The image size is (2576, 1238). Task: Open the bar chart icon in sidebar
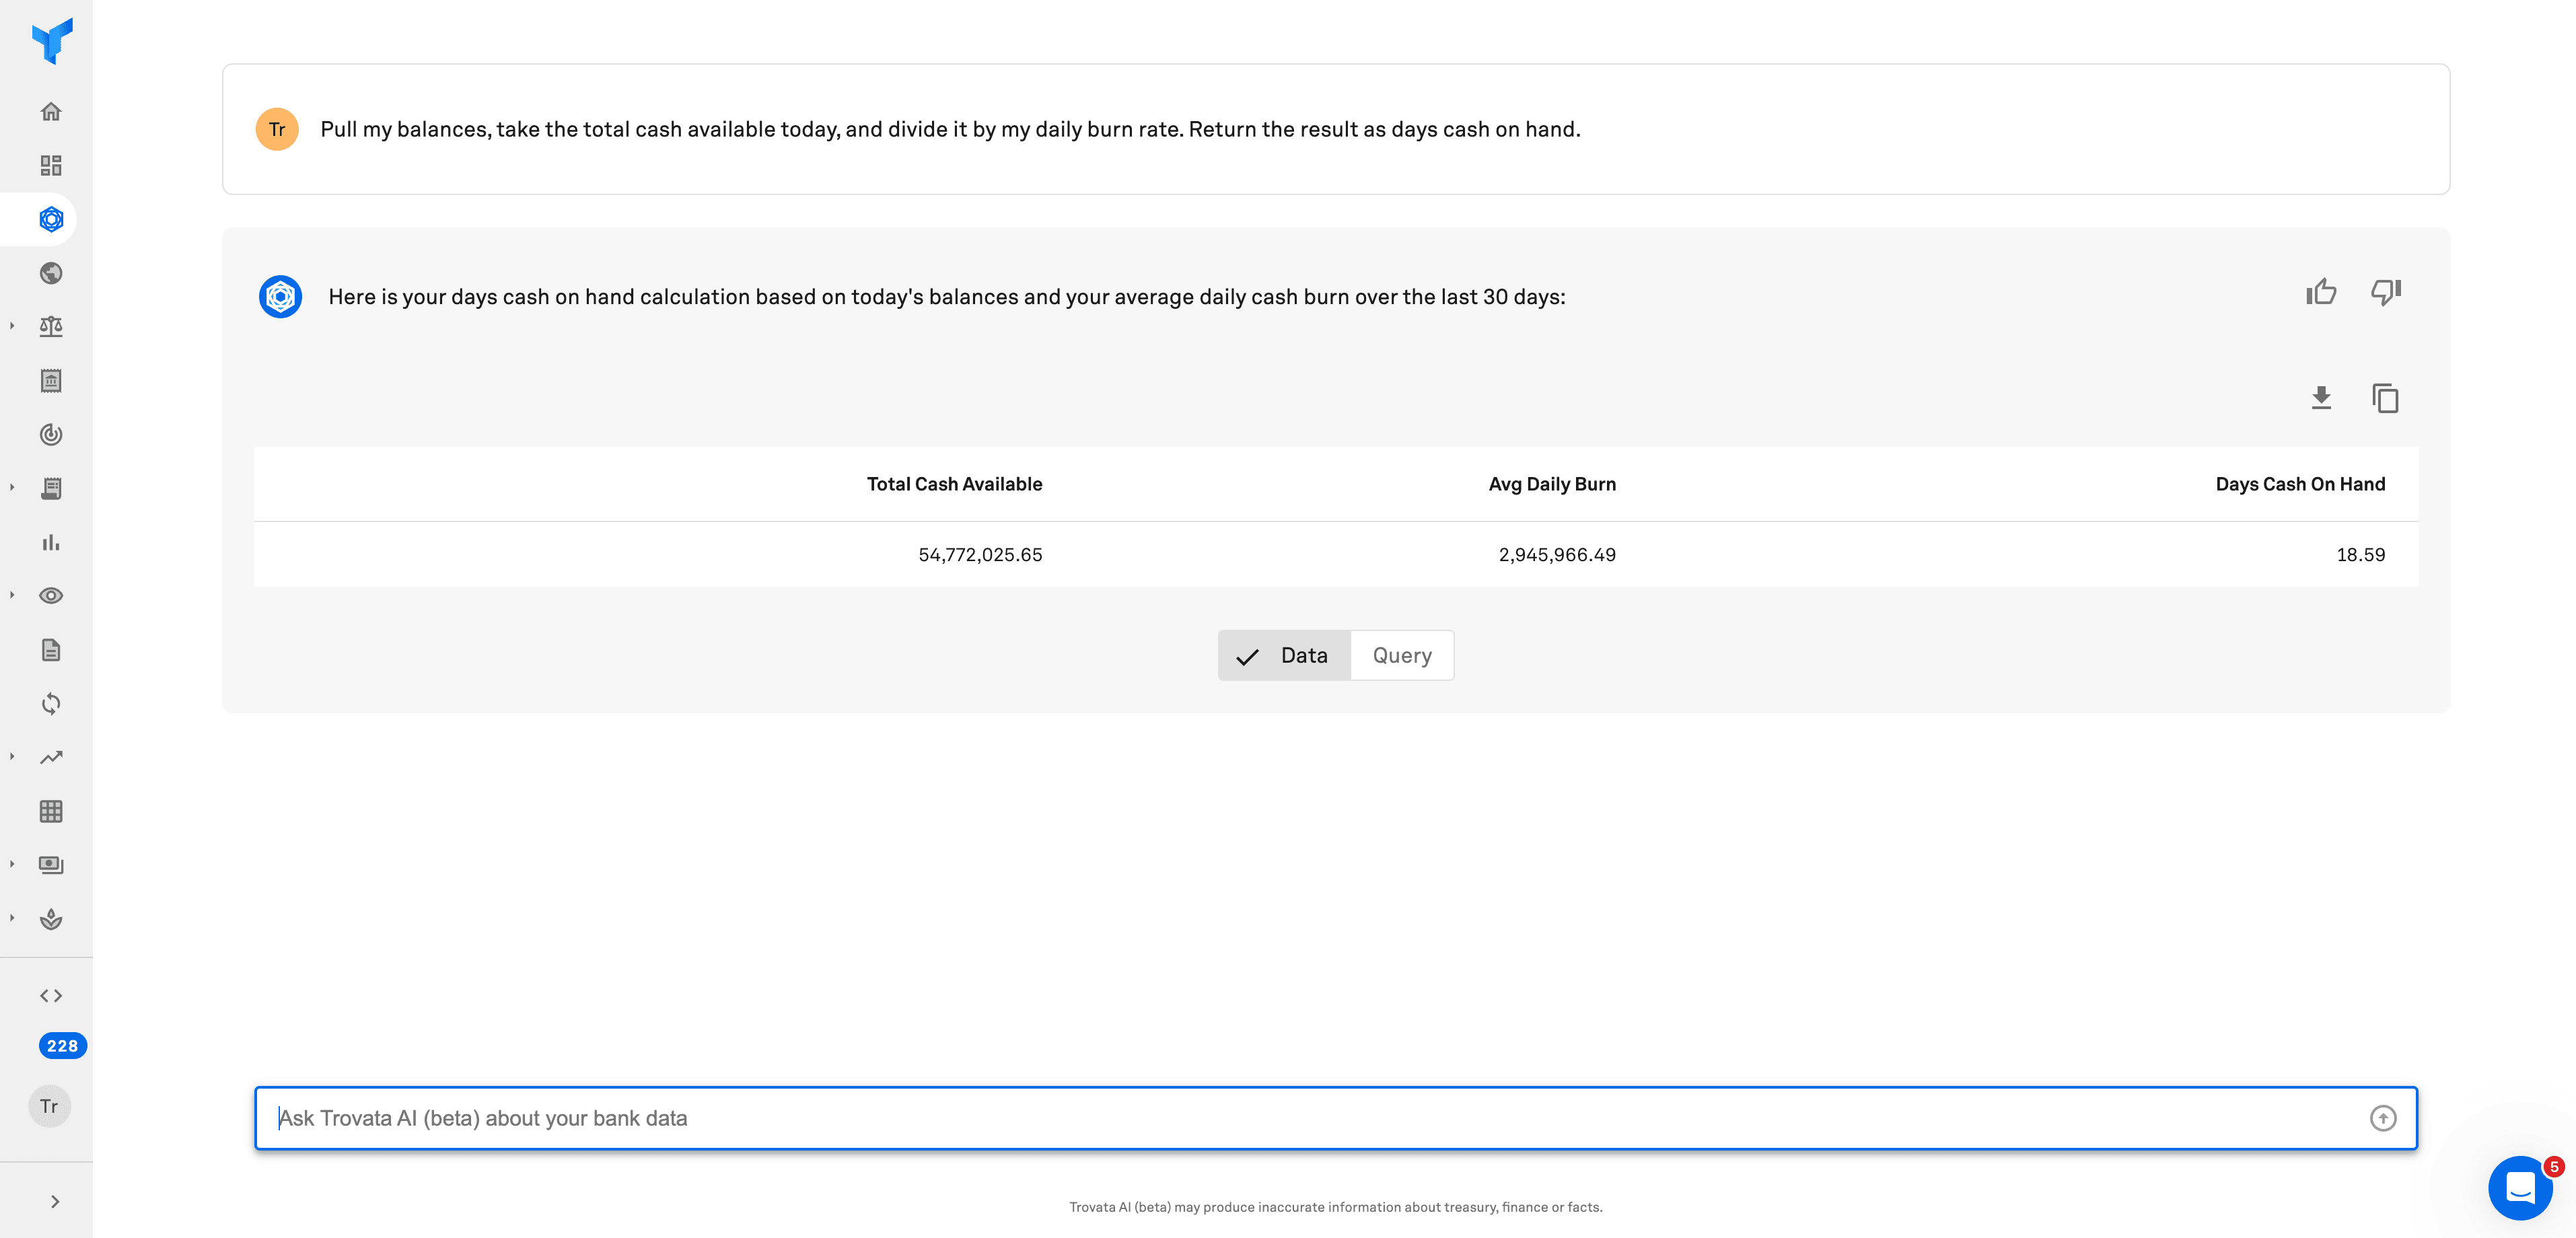[51, 542]
